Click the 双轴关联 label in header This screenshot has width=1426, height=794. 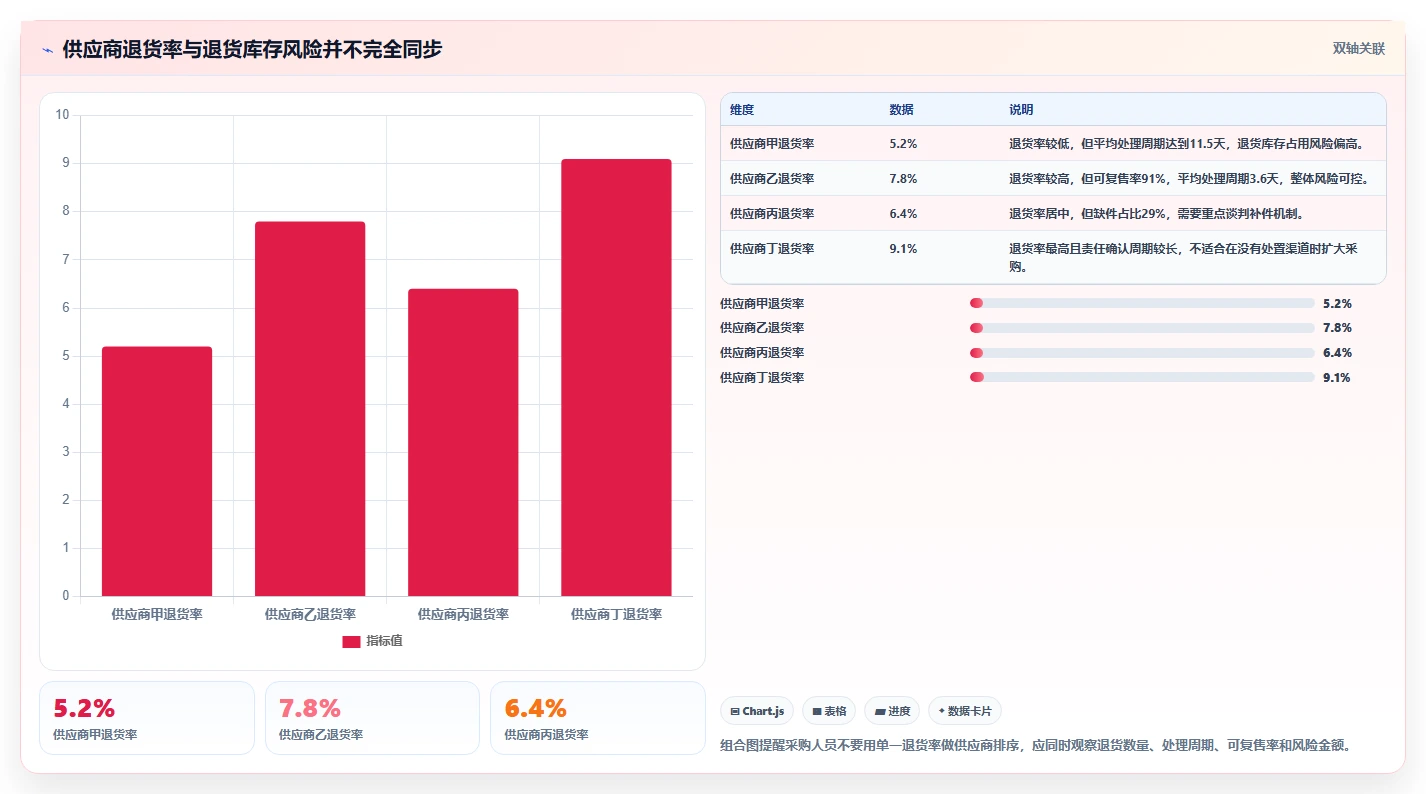pos(1359,49)
